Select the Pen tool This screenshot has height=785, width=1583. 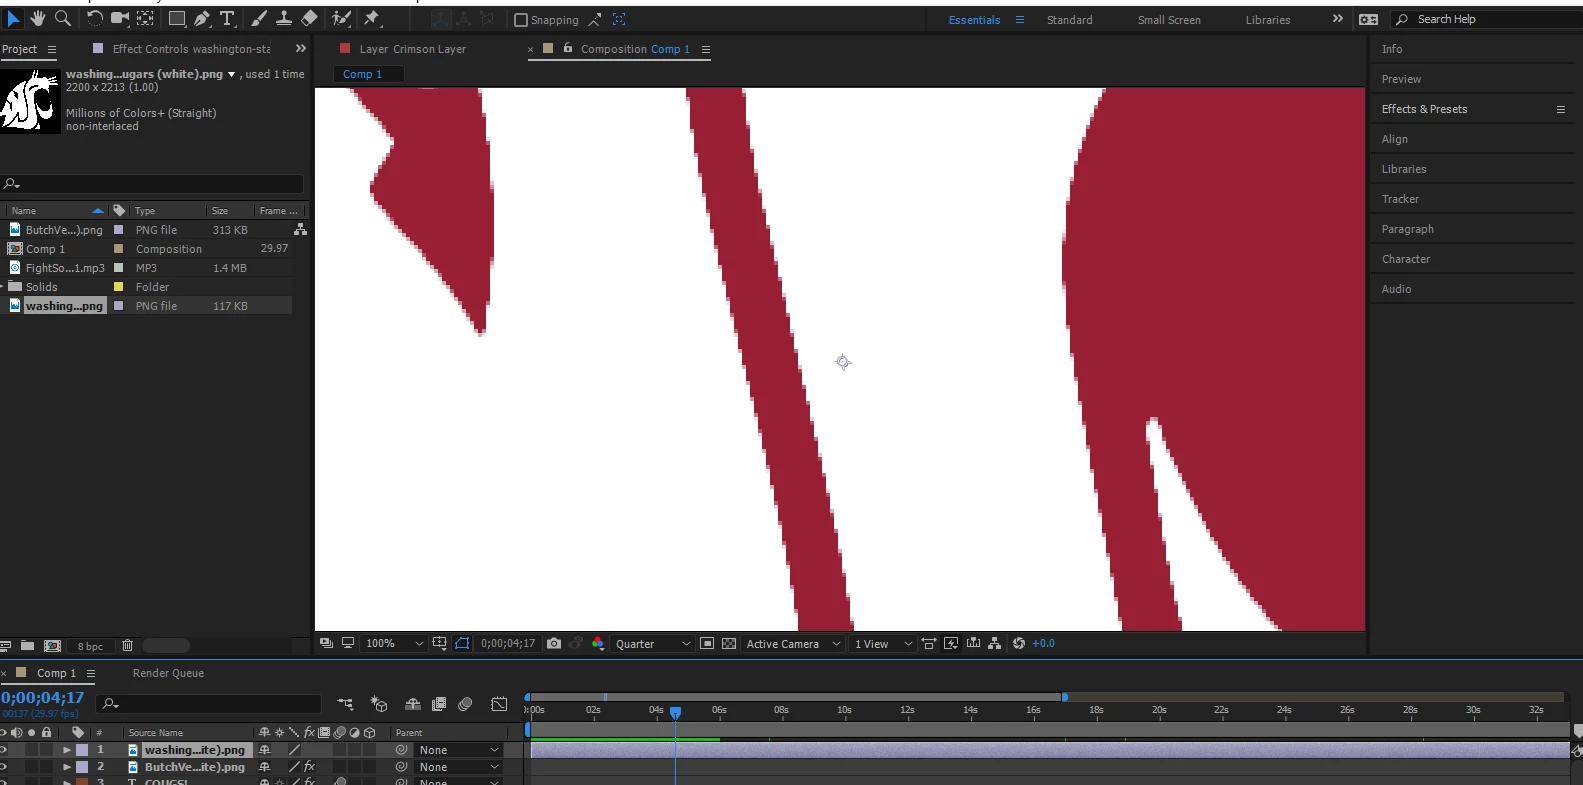pos(202,18)
